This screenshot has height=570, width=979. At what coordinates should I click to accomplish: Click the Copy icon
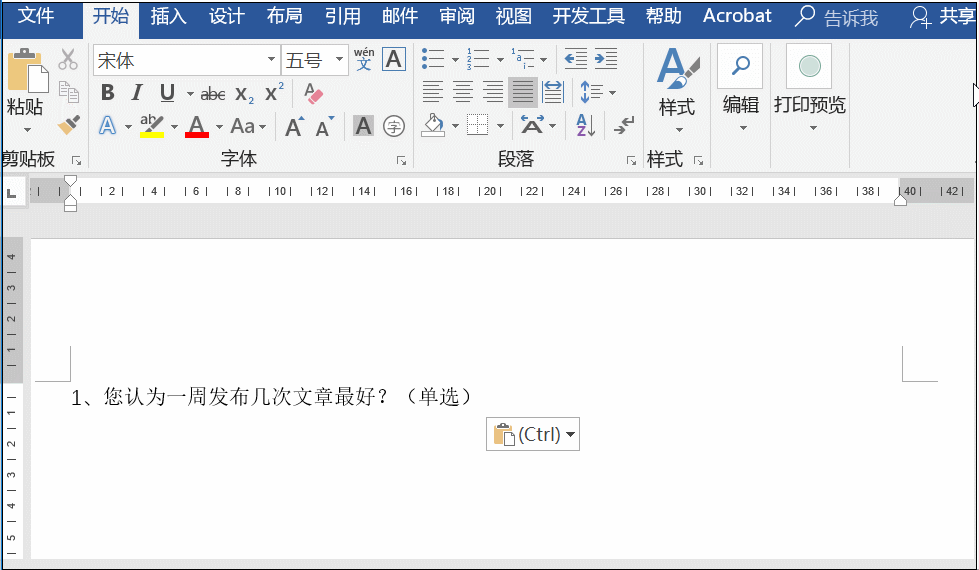pos(68,92)
